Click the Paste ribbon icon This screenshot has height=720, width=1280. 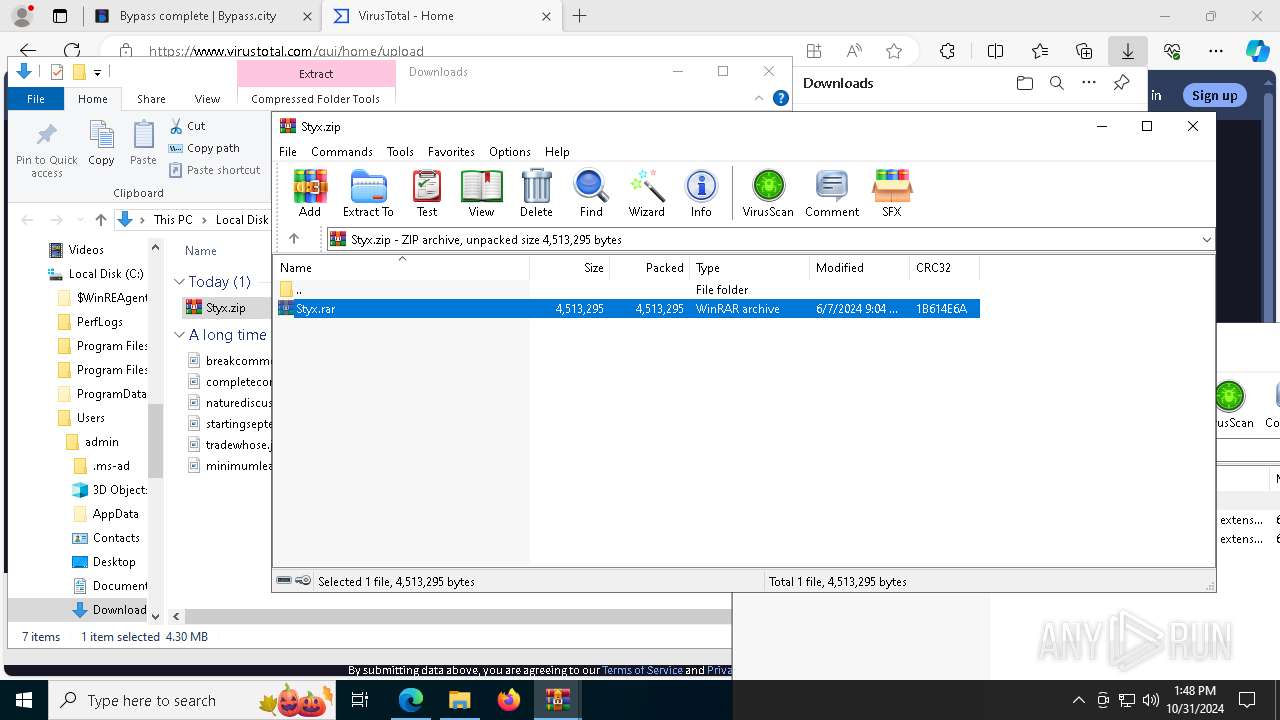click(143, 143)
